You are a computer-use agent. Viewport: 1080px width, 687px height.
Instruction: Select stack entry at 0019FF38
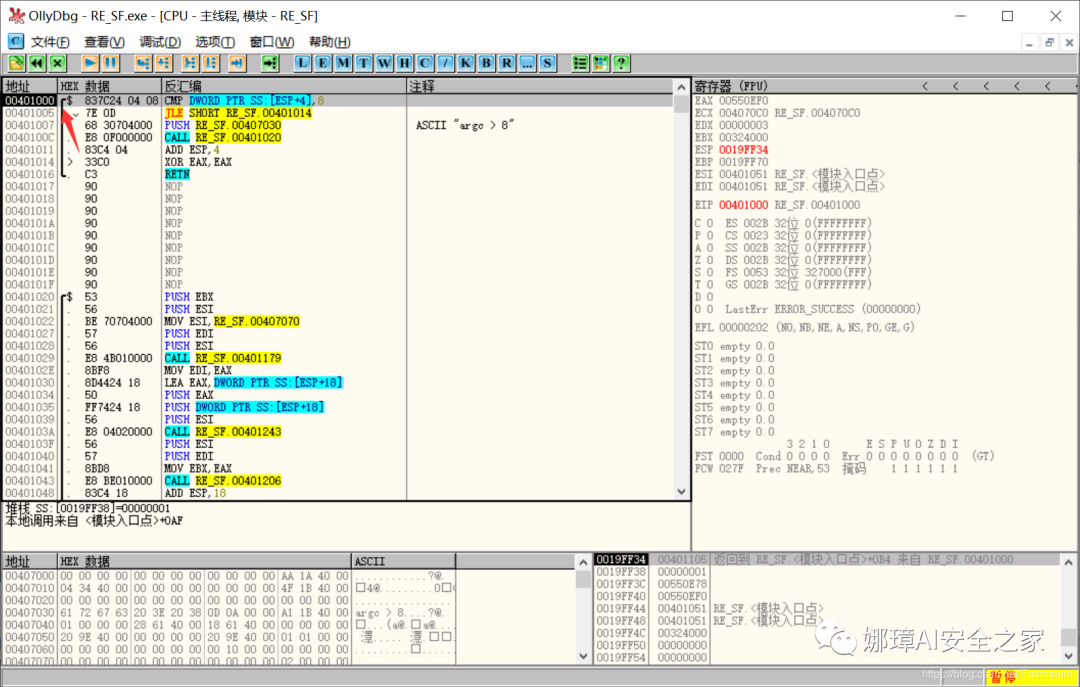[827, 572]
